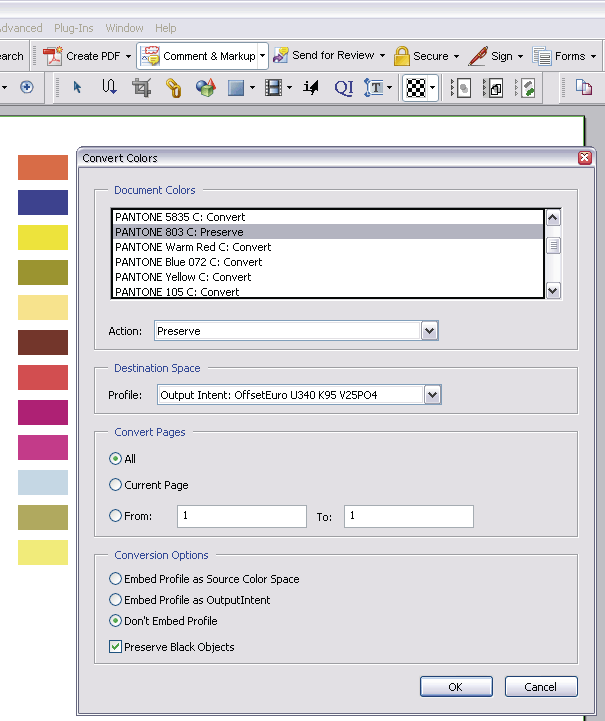Click the orange color swatch in document
The width and height of the screenshot is (605, 721).
pyautogui.click(x=43, y=167)
